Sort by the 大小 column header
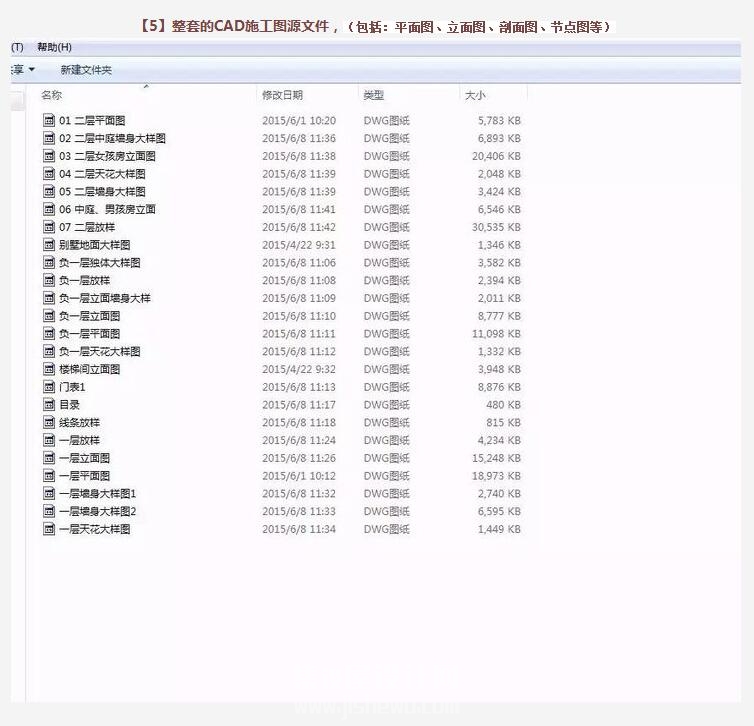The width and height of the screenshot is (754, 726). (x=475, y=95)
